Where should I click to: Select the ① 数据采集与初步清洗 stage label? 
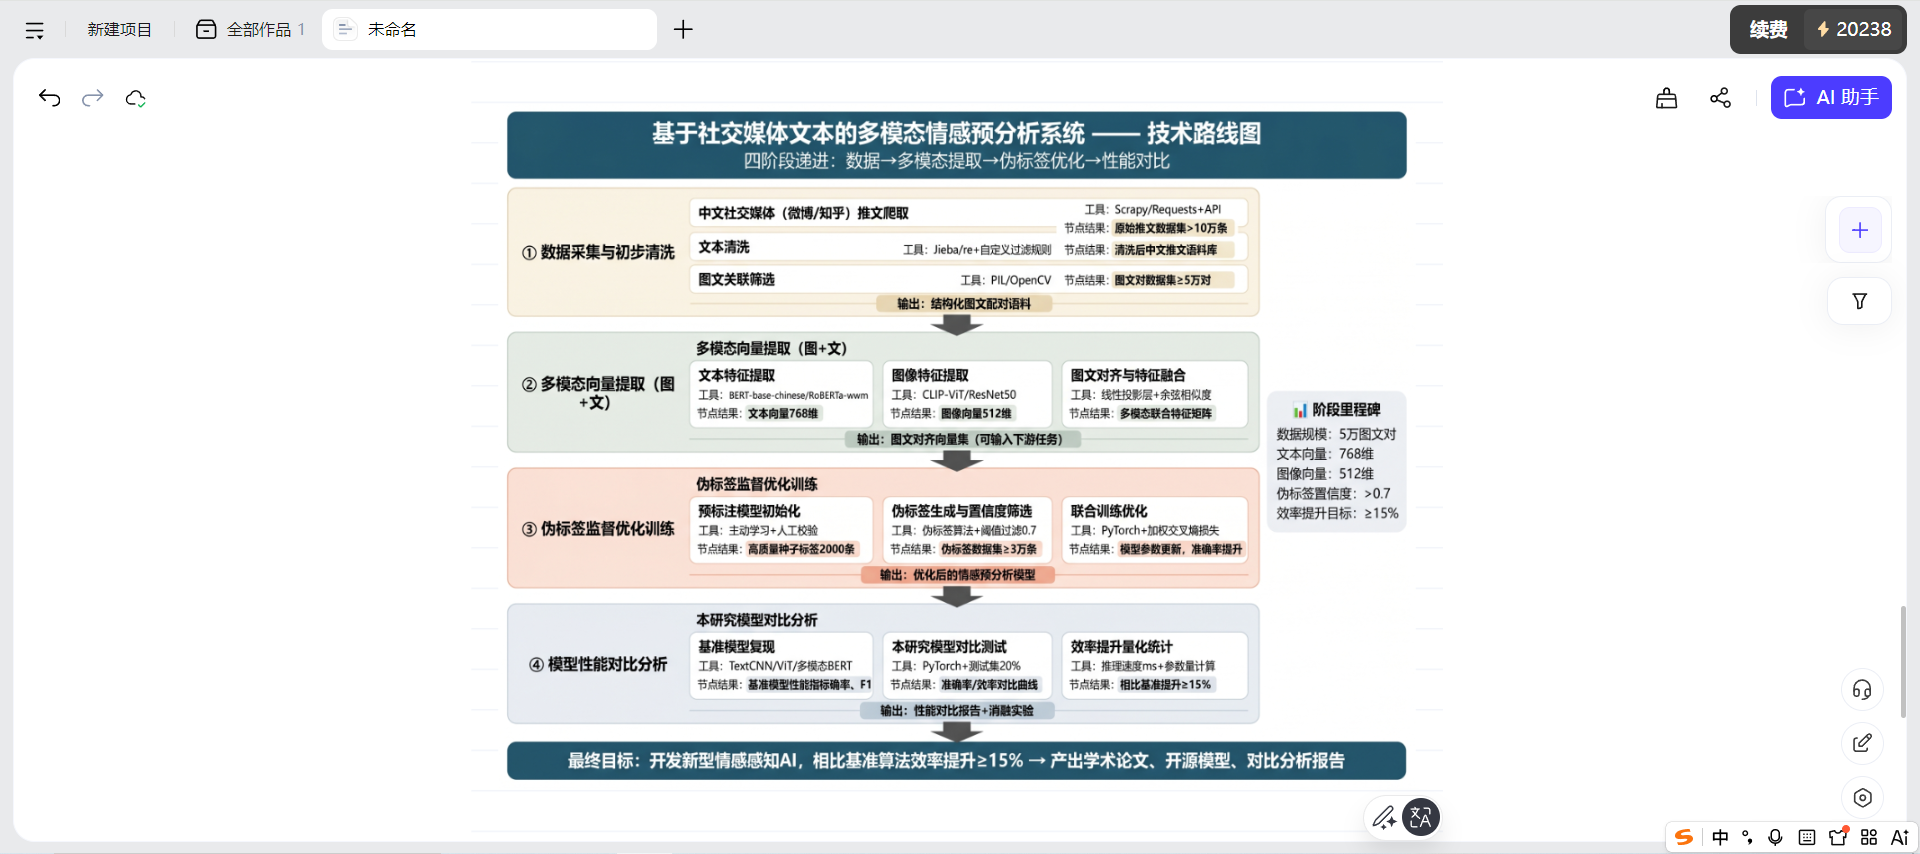click(x=598, y=252)
